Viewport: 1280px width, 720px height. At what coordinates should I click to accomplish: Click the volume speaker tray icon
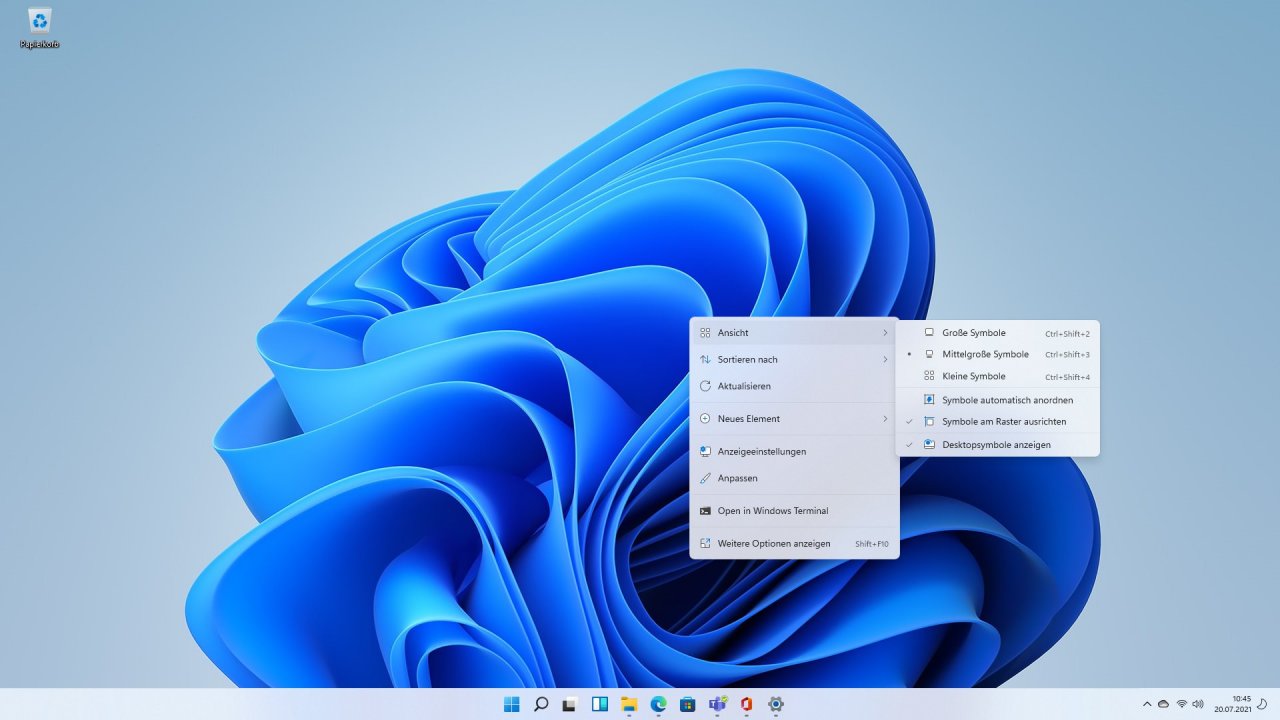[1198, 704]
